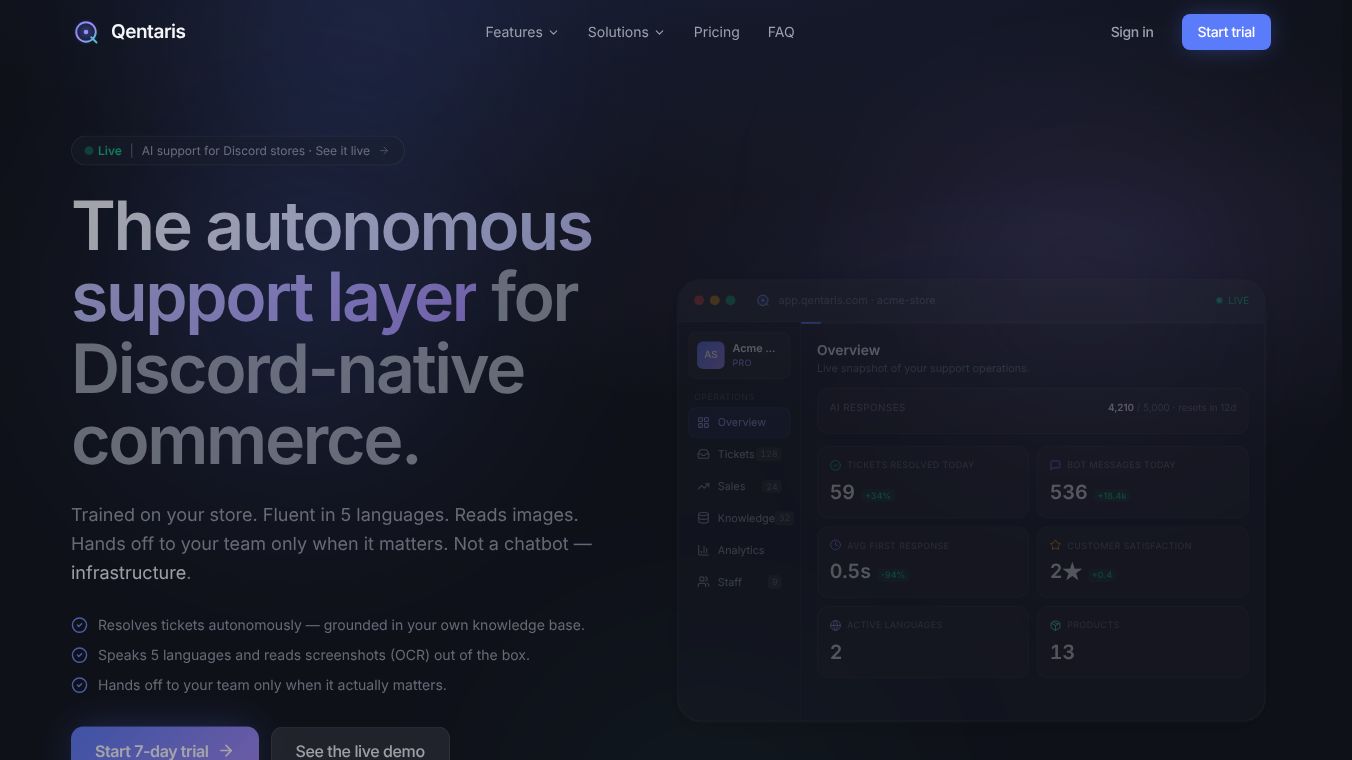
Task: Click the Qentaris logo icon
Action: point(87,32)
